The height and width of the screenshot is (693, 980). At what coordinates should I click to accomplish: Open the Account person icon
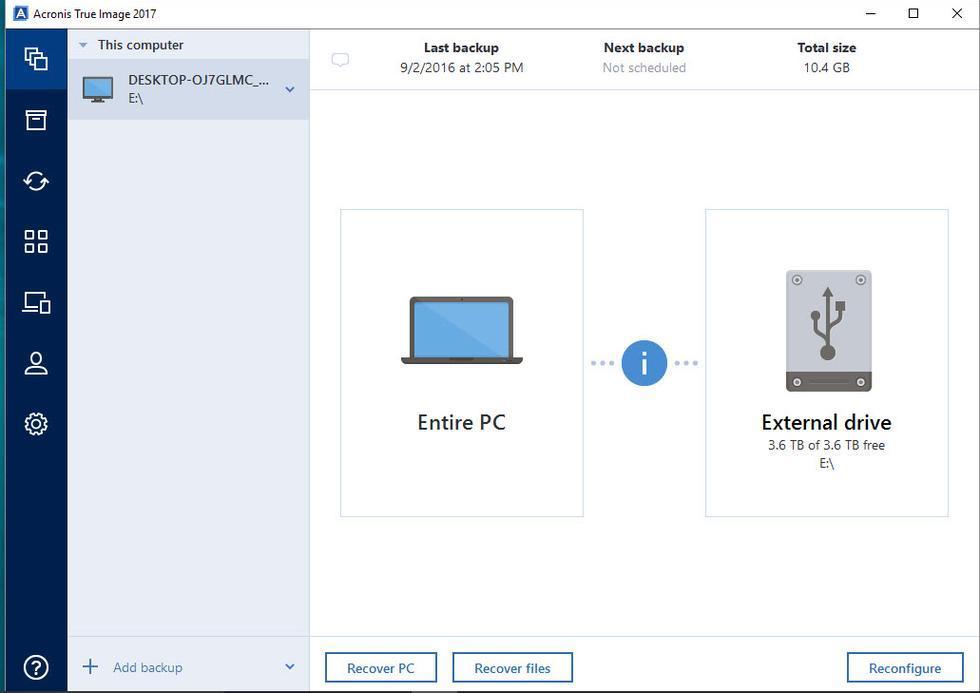36,363
